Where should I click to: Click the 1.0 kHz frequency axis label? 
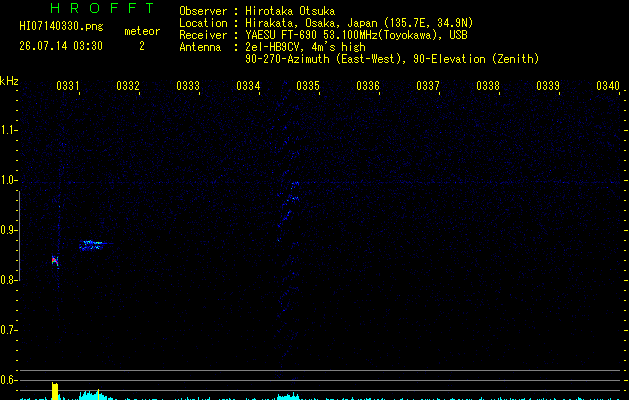tap(8, 180)
